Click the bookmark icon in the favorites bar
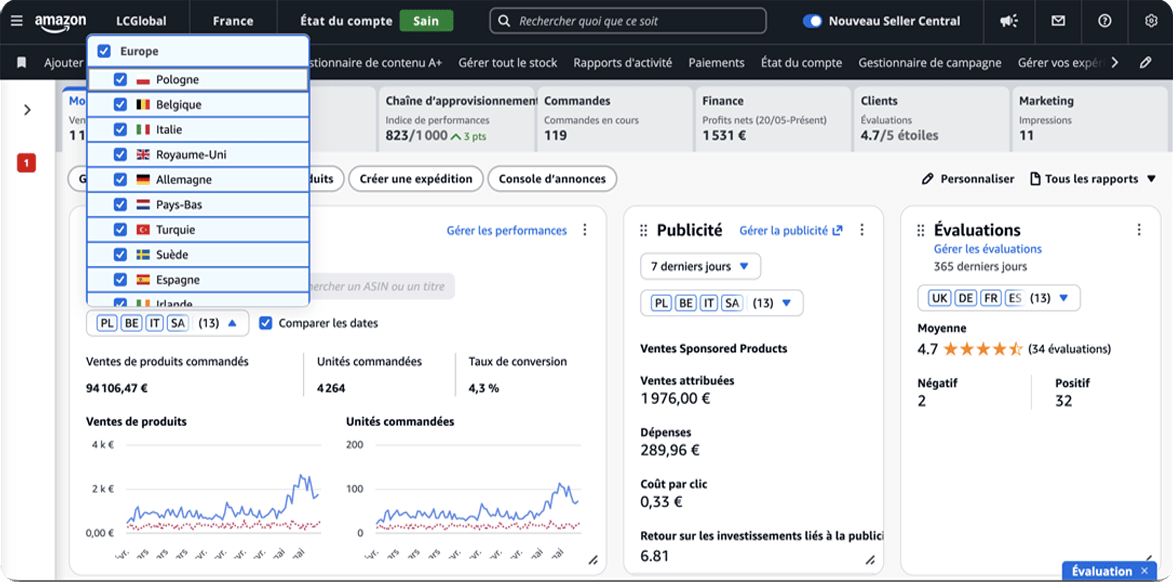 (x=22, y=63)
